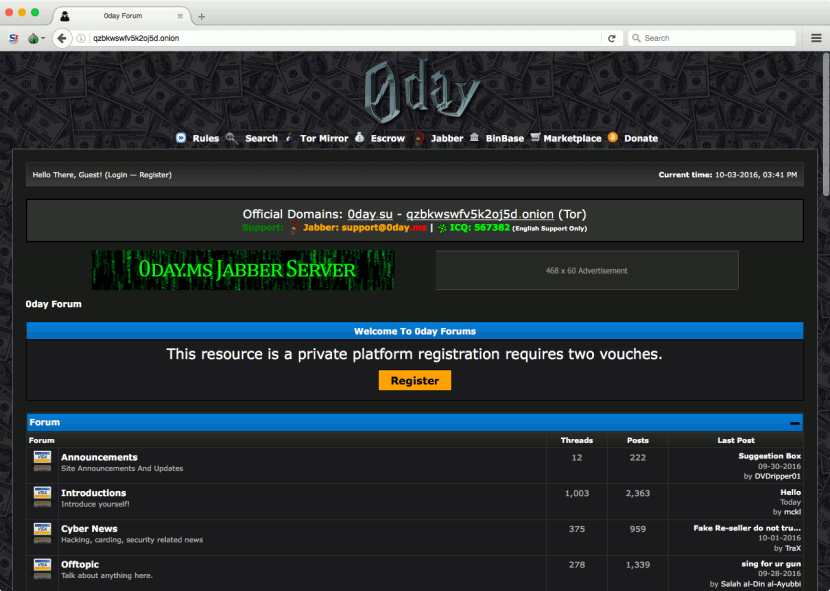Viewport: 830px width, 591px height.
Task: Open the browser hamburger menu
Action: click(x=815, y=38)
